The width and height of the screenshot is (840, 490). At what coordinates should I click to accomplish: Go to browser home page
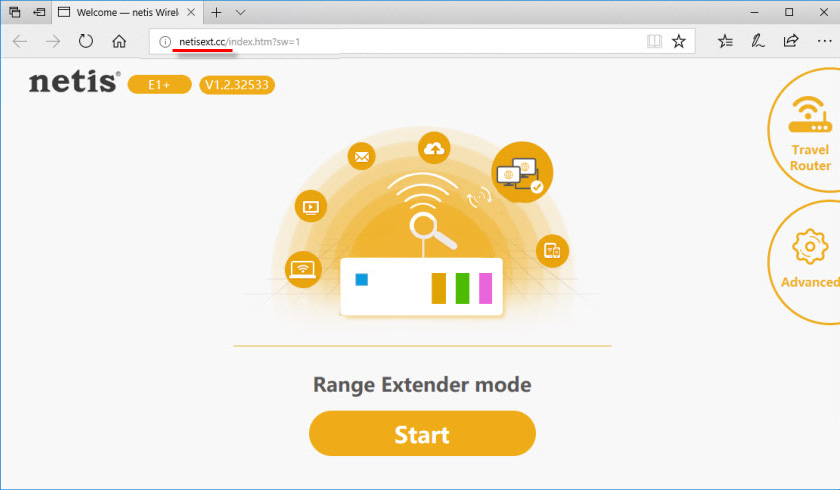pyautogui.click(x=119, y=41)
